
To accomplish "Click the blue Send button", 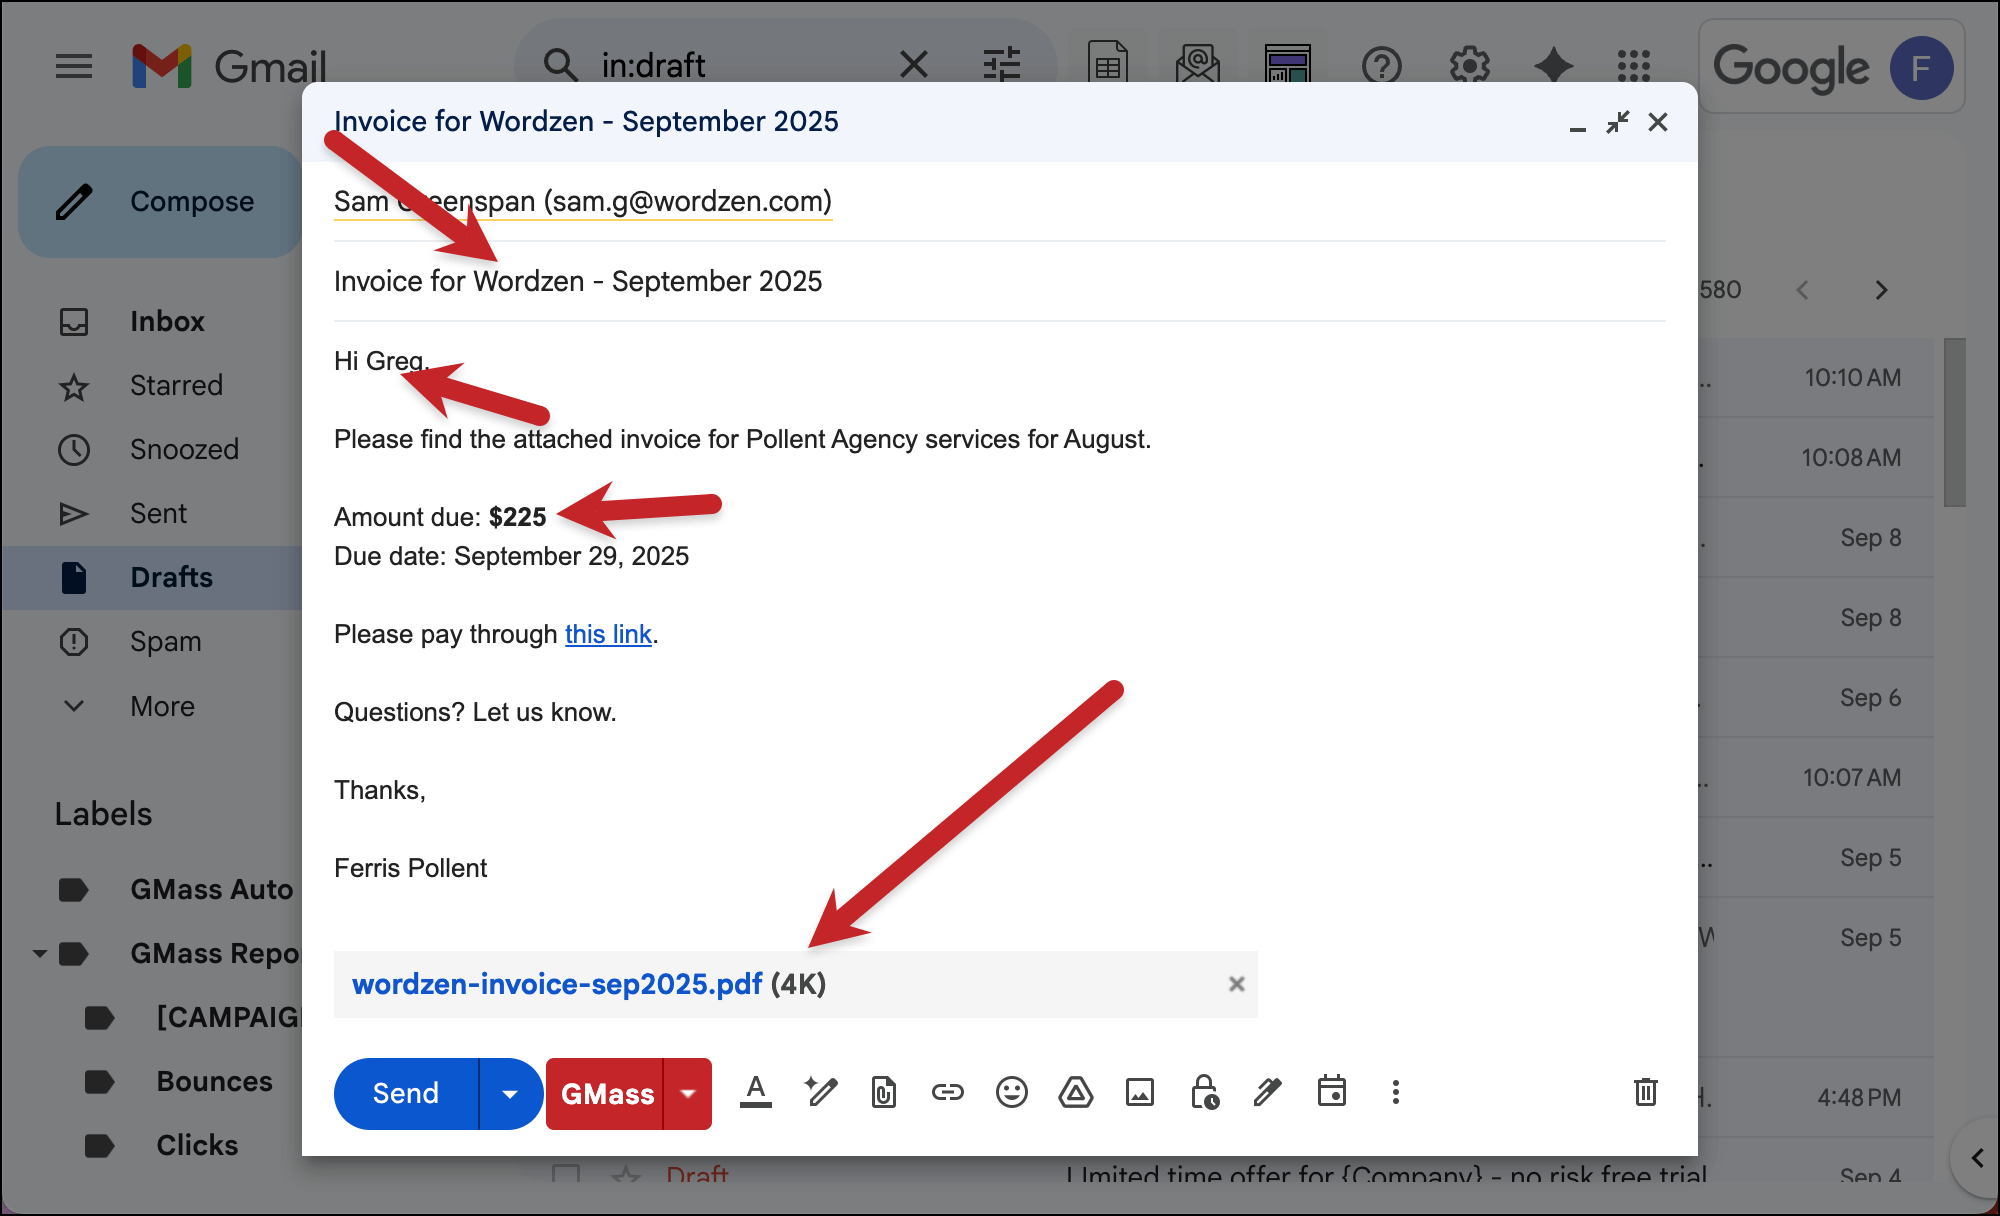I will pos(406,1094).
